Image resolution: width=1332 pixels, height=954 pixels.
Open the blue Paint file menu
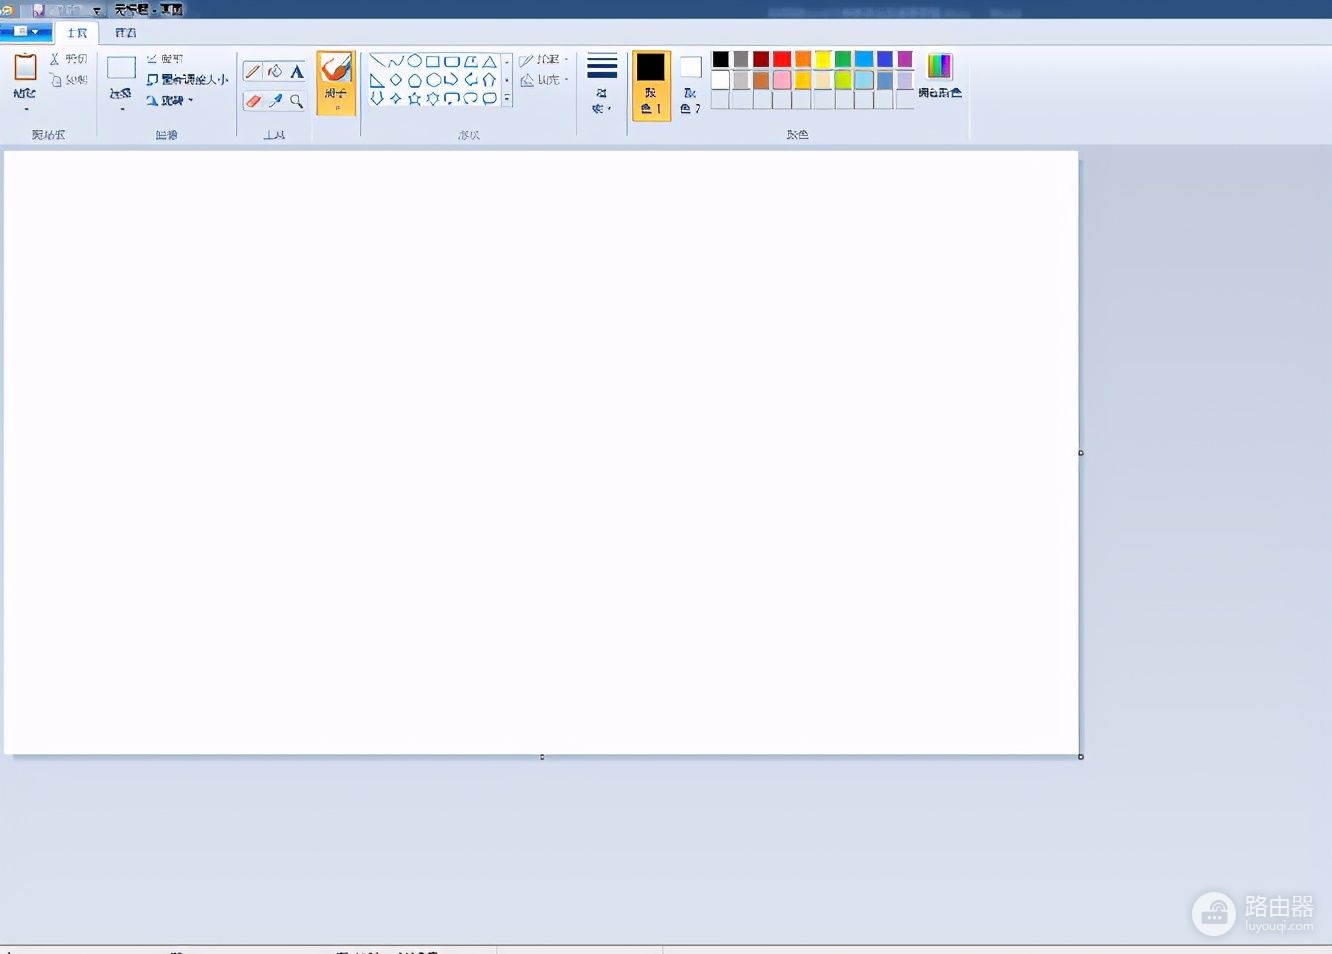(x=25, y=32)
